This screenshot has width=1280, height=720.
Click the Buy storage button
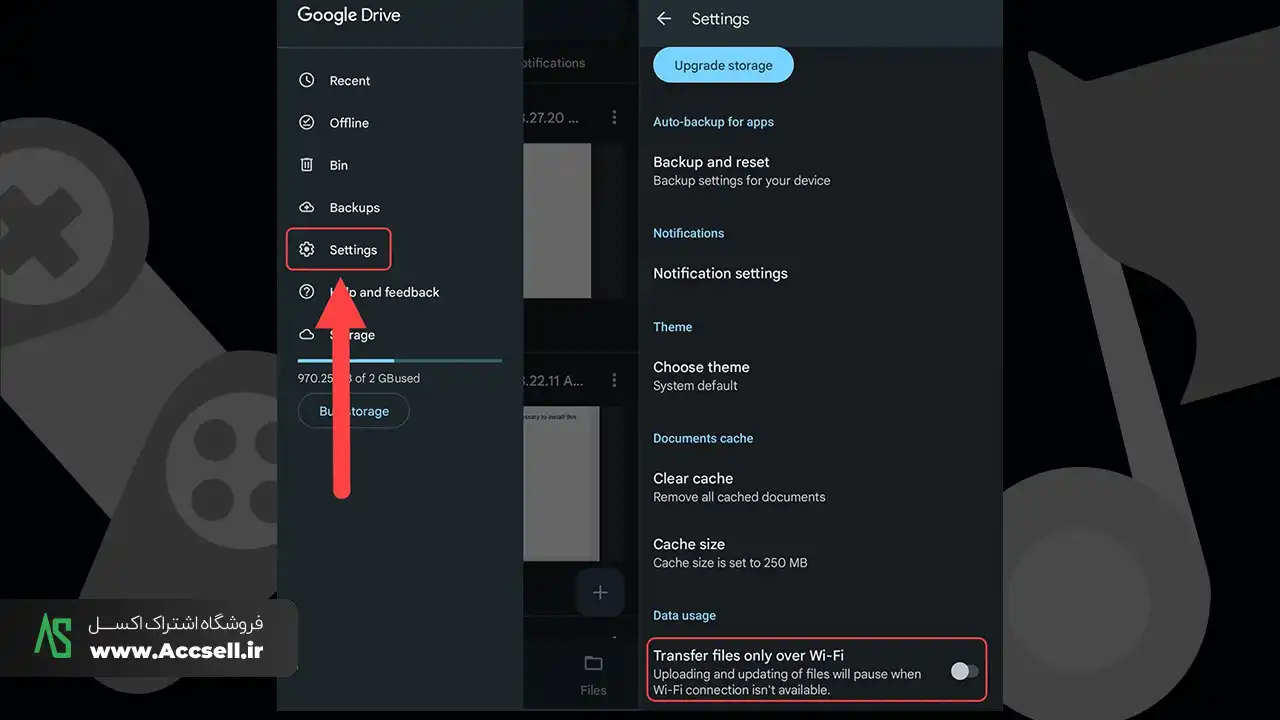coord(354,411)
